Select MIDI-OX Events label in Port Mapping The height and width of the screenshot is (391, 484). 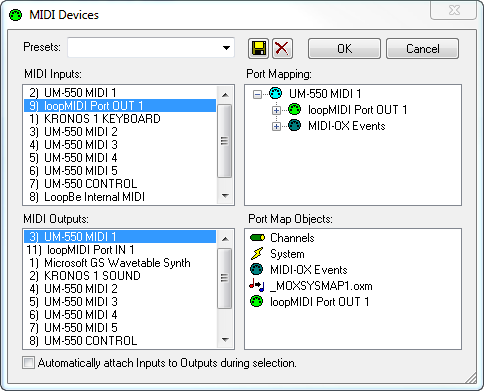pos(347,126)
